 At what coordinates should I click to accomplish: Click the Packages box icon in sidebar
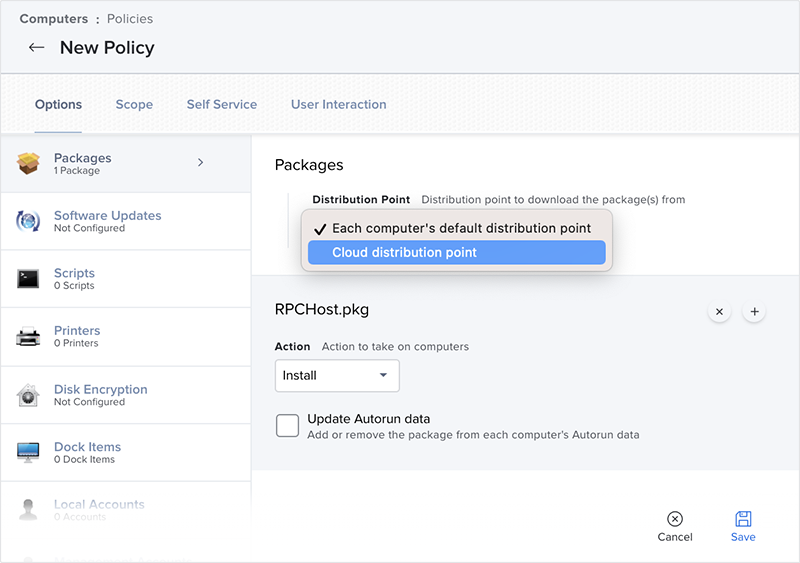pos(28,163)
